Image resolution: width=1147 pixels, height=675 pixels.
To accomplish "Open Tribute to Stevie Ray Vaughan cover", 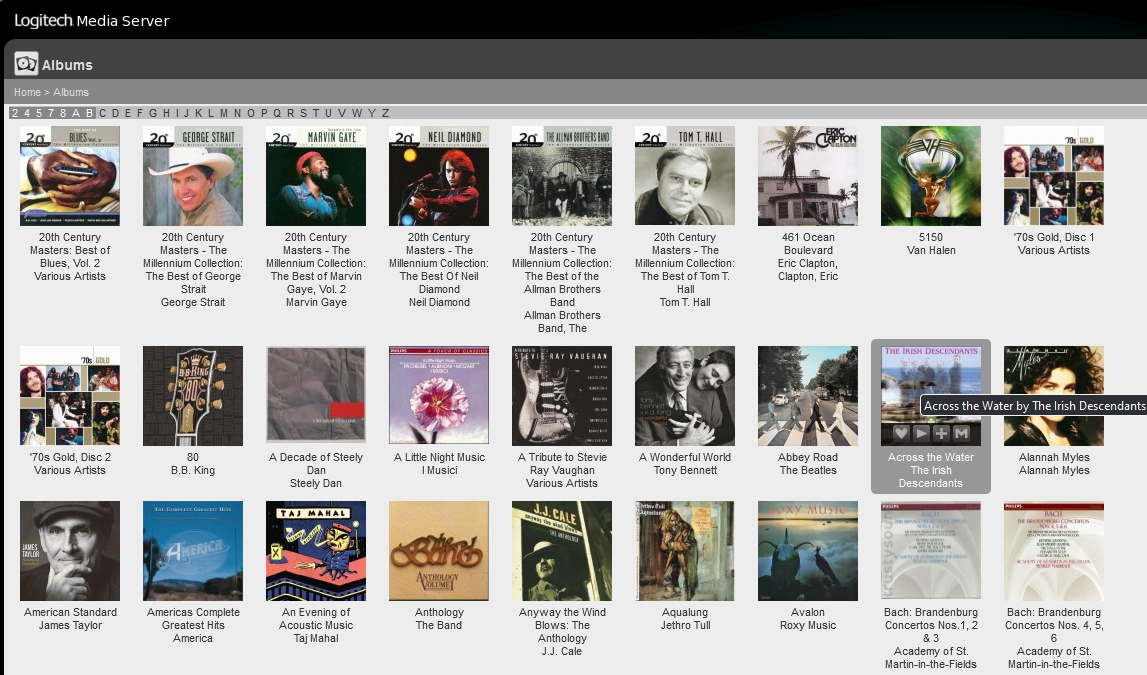I will tap(562, 396).
